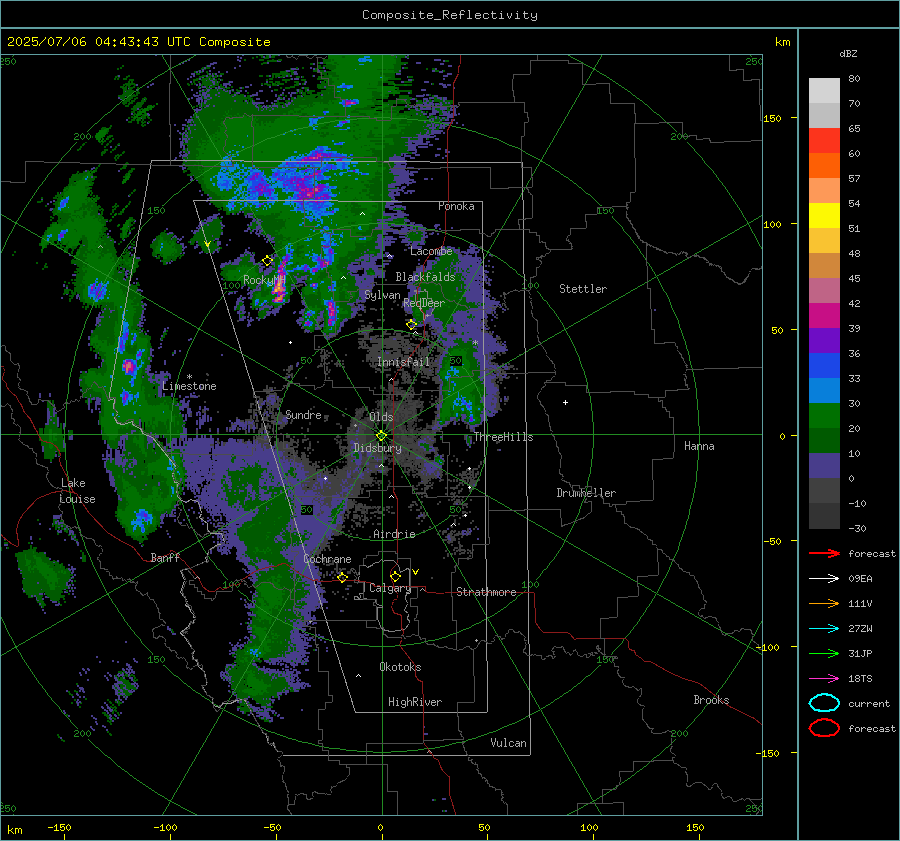Select the magenta 18TS arrow icon
The height and width of the screenshot is (841, 900).
(824, 679)
